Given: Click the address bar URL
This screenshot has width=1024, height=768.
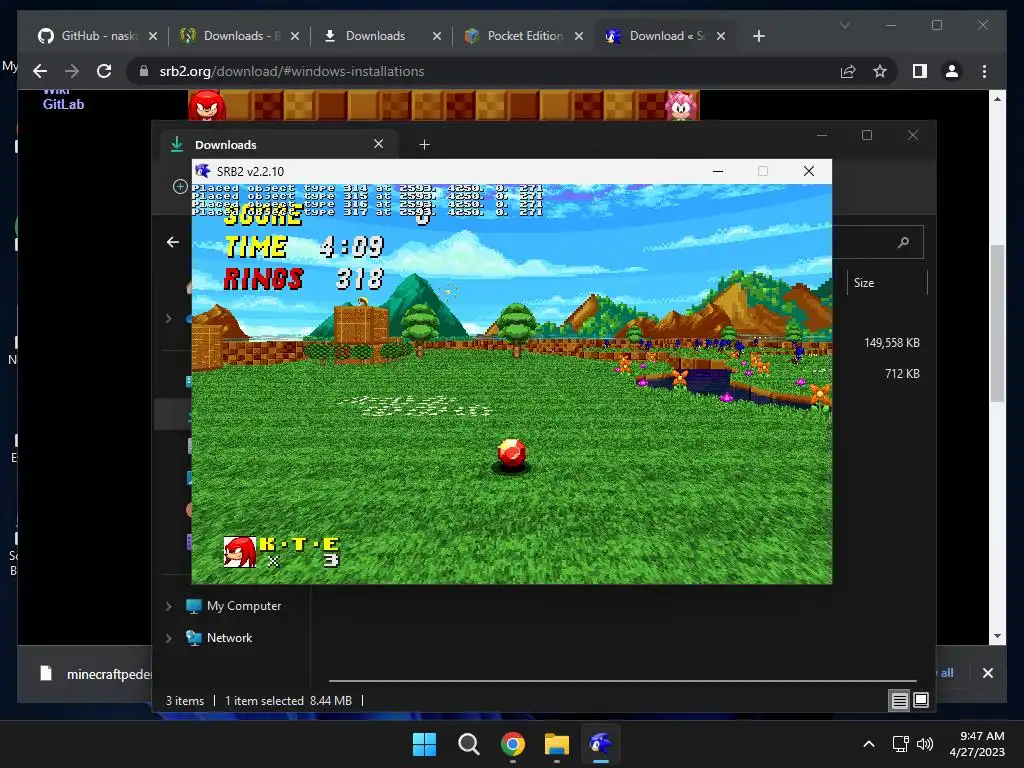Looking at the screenshot, I should point(292,71).
